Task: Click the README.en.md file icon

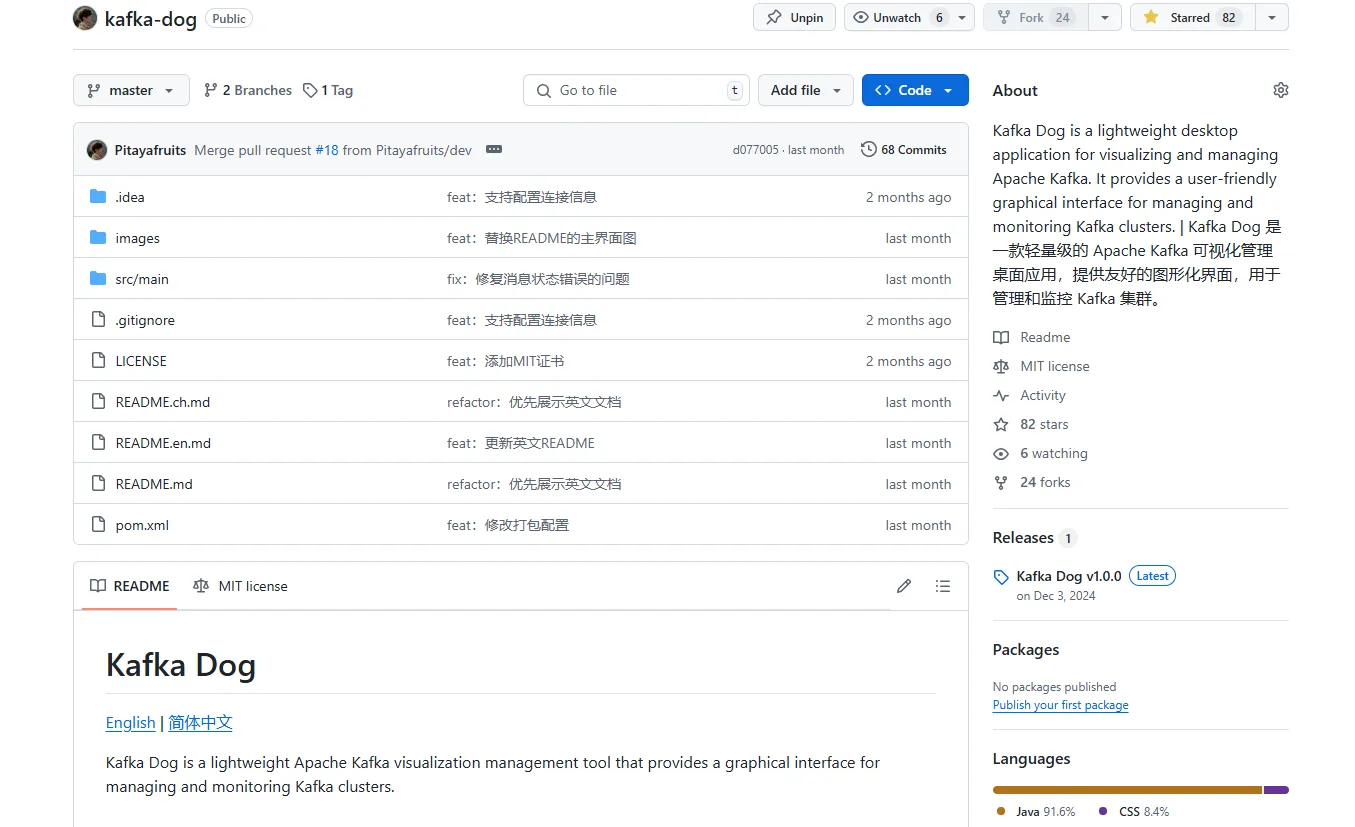Action: pos(98,443)
